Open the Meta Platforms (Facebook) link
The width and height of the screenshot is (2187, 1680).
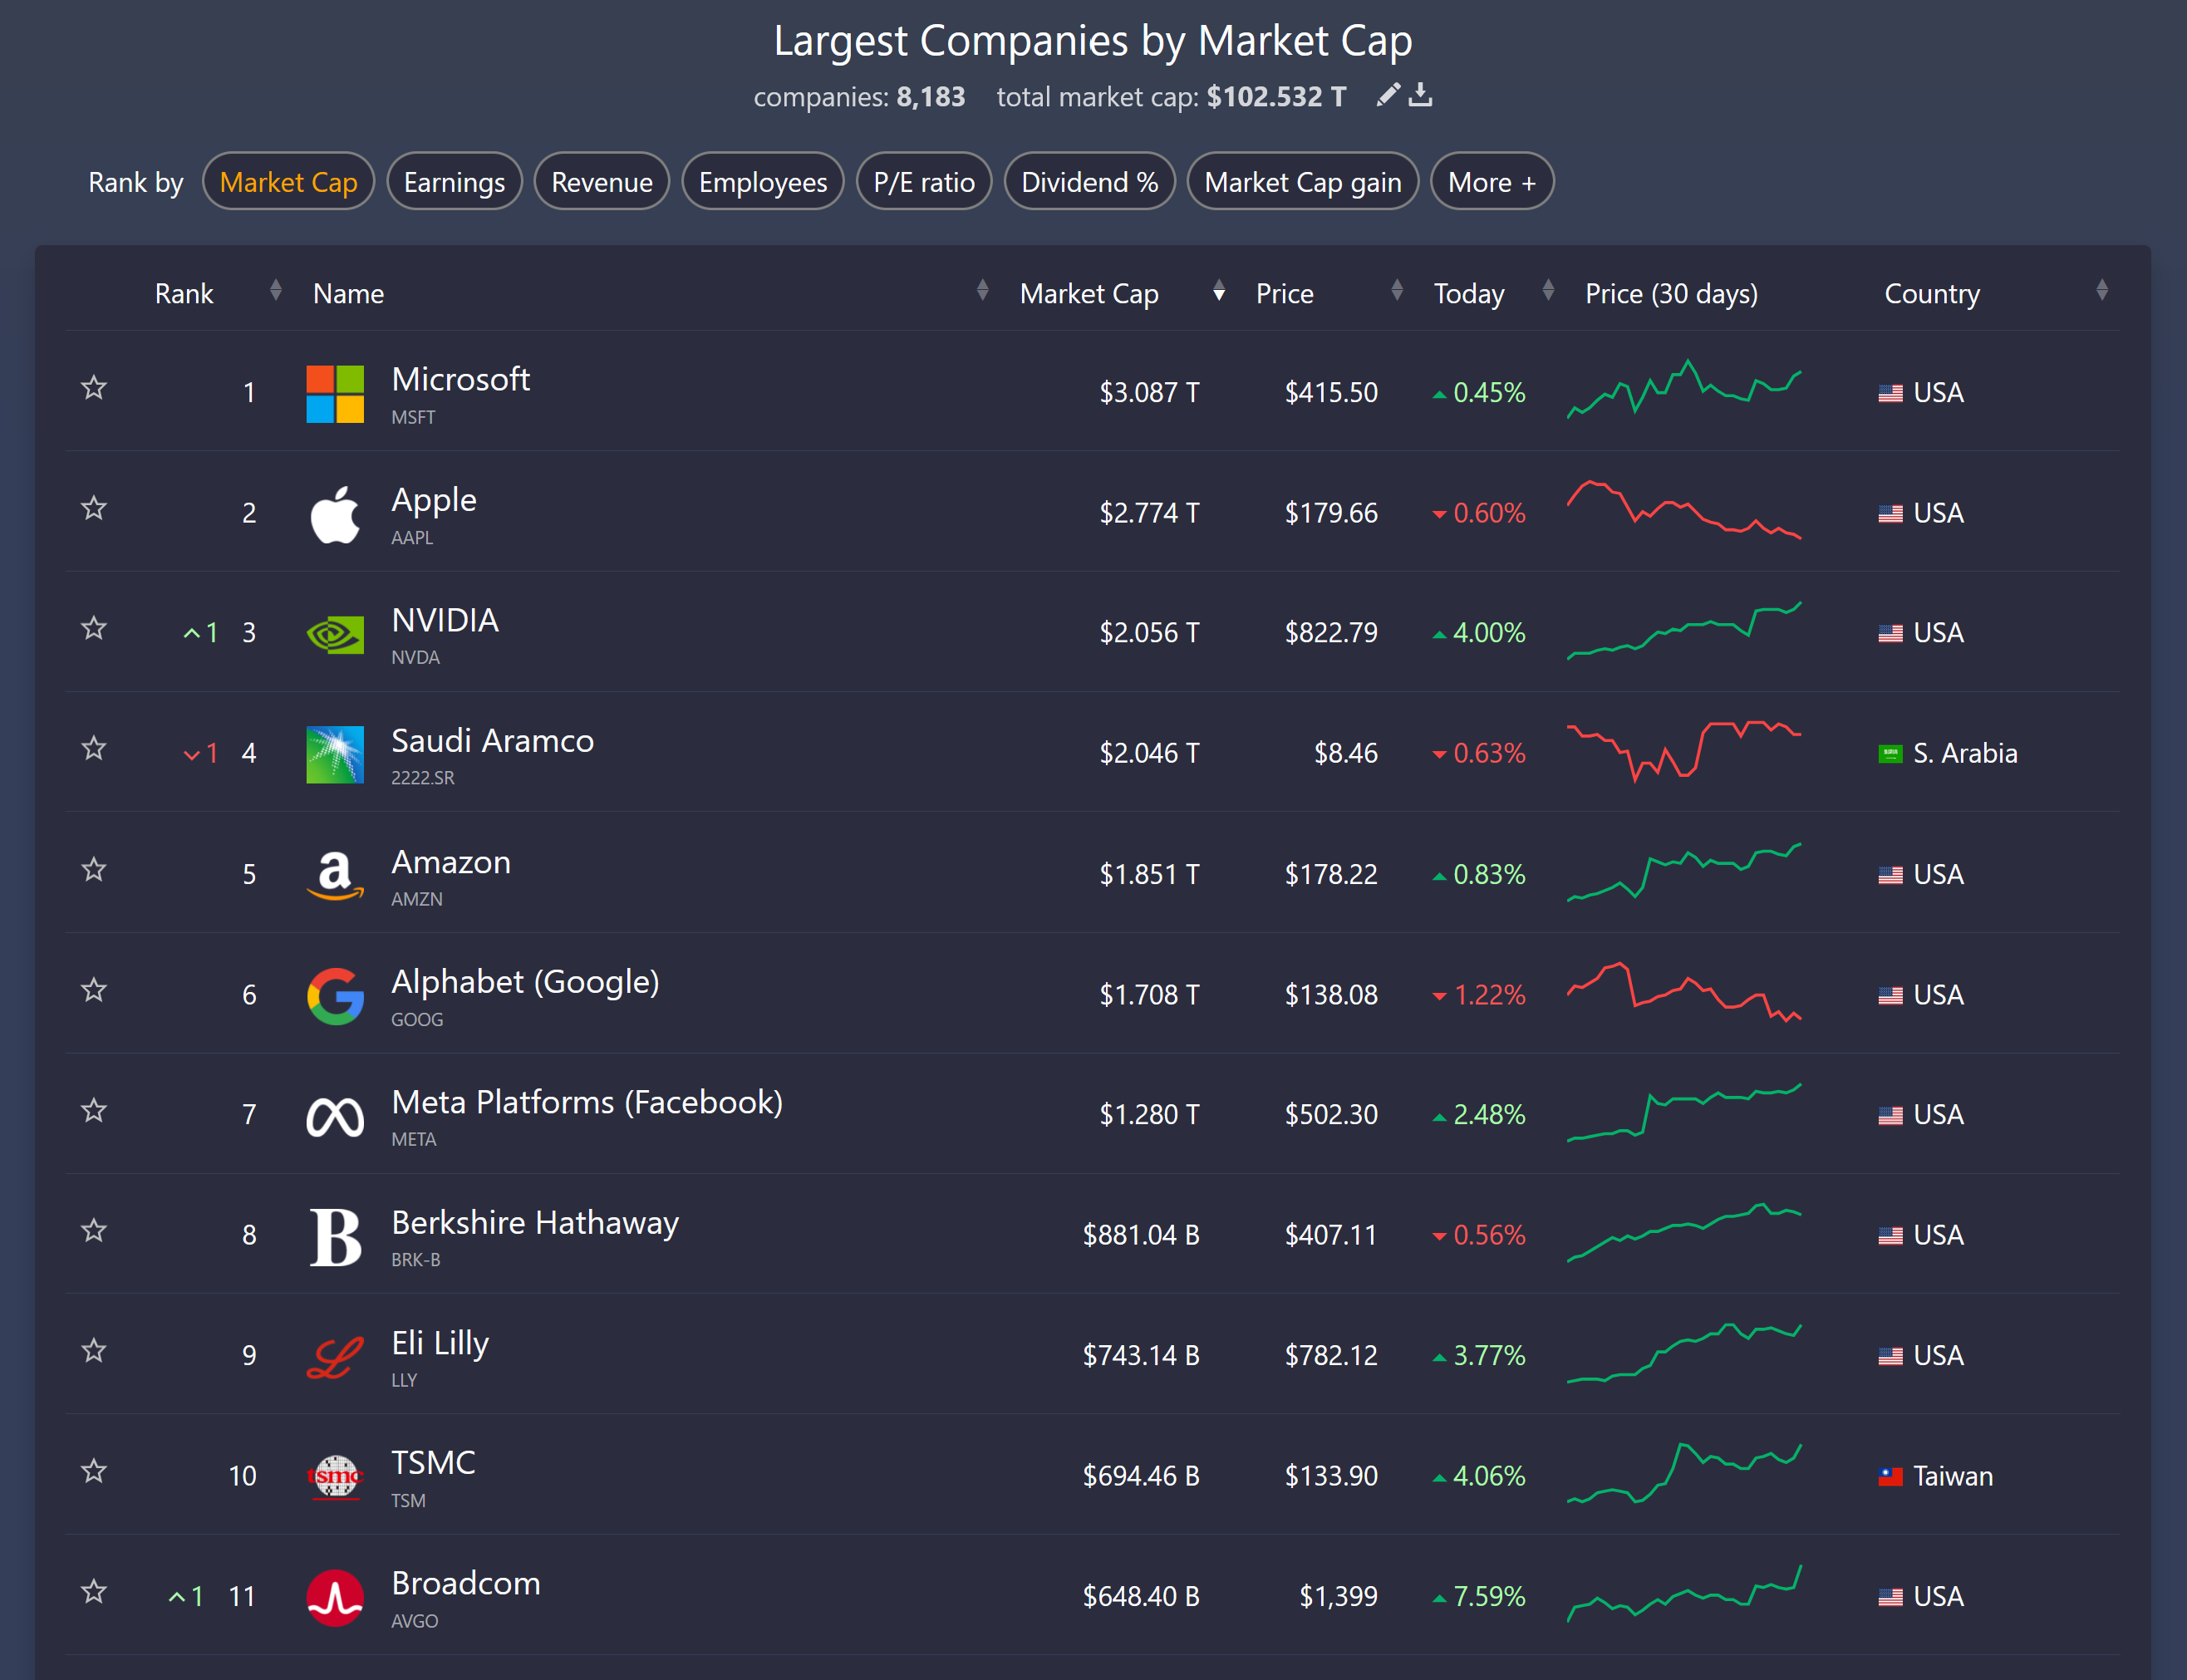[x=587, y=1102]
